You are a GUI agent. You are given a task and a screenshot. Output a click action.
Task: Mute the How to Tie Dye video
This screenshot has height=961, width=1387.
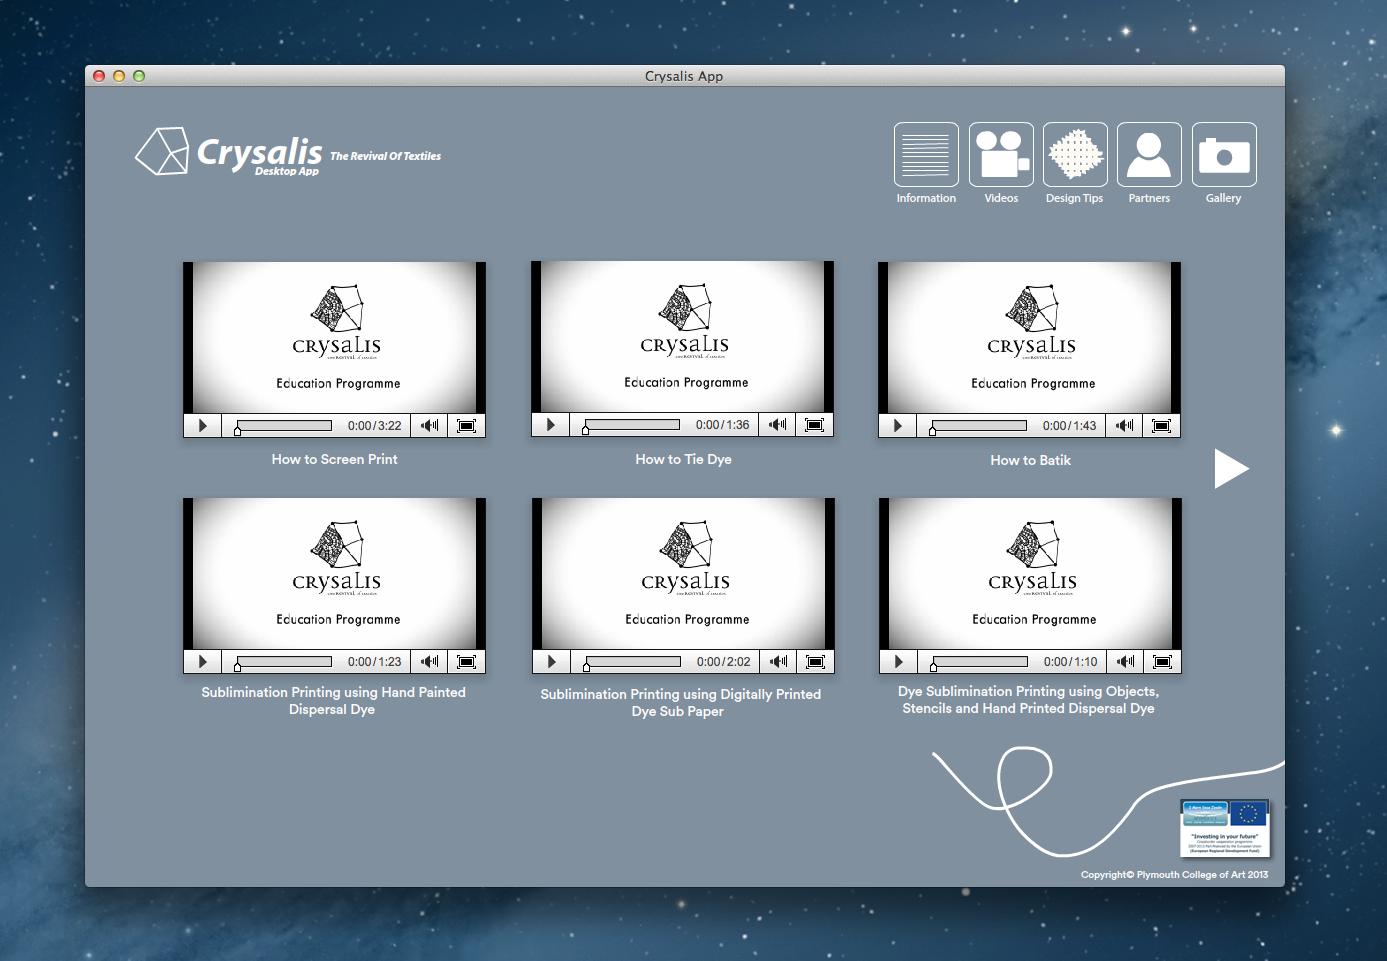pos(777,425)
